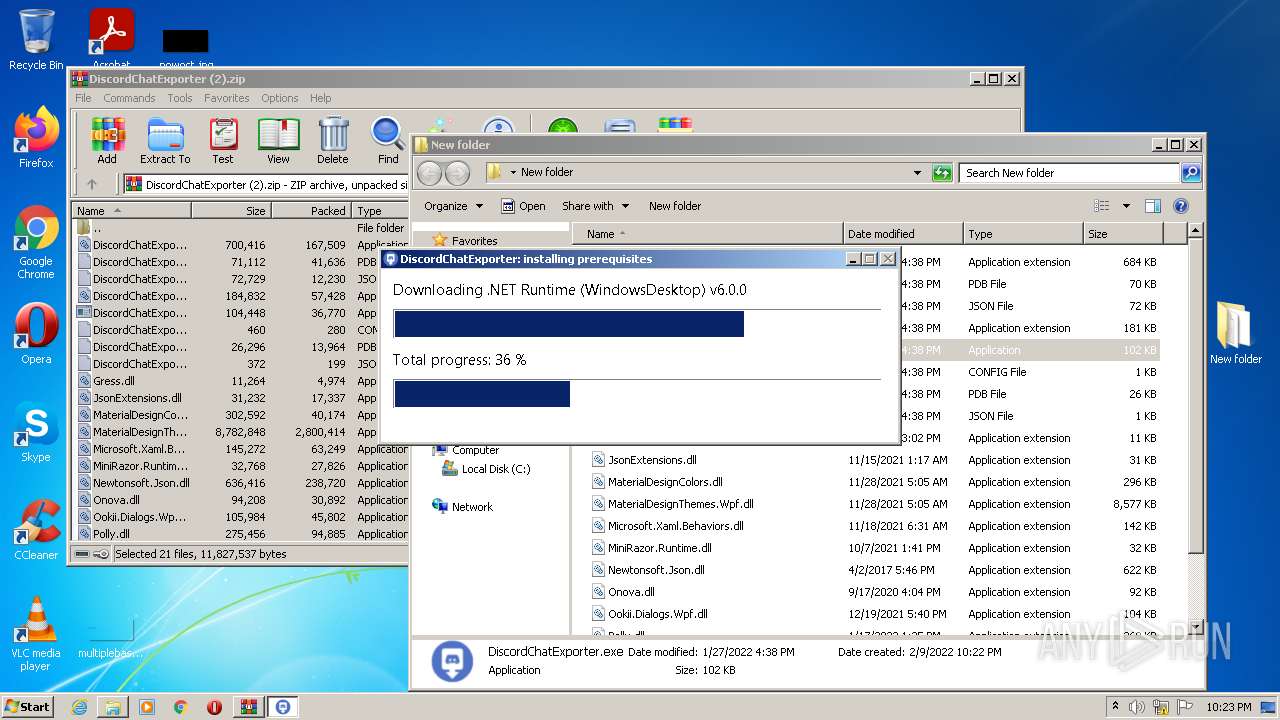Click the DiscordChatExporter taskbar button
1280x720 pixels.
(x=283, y=707)
